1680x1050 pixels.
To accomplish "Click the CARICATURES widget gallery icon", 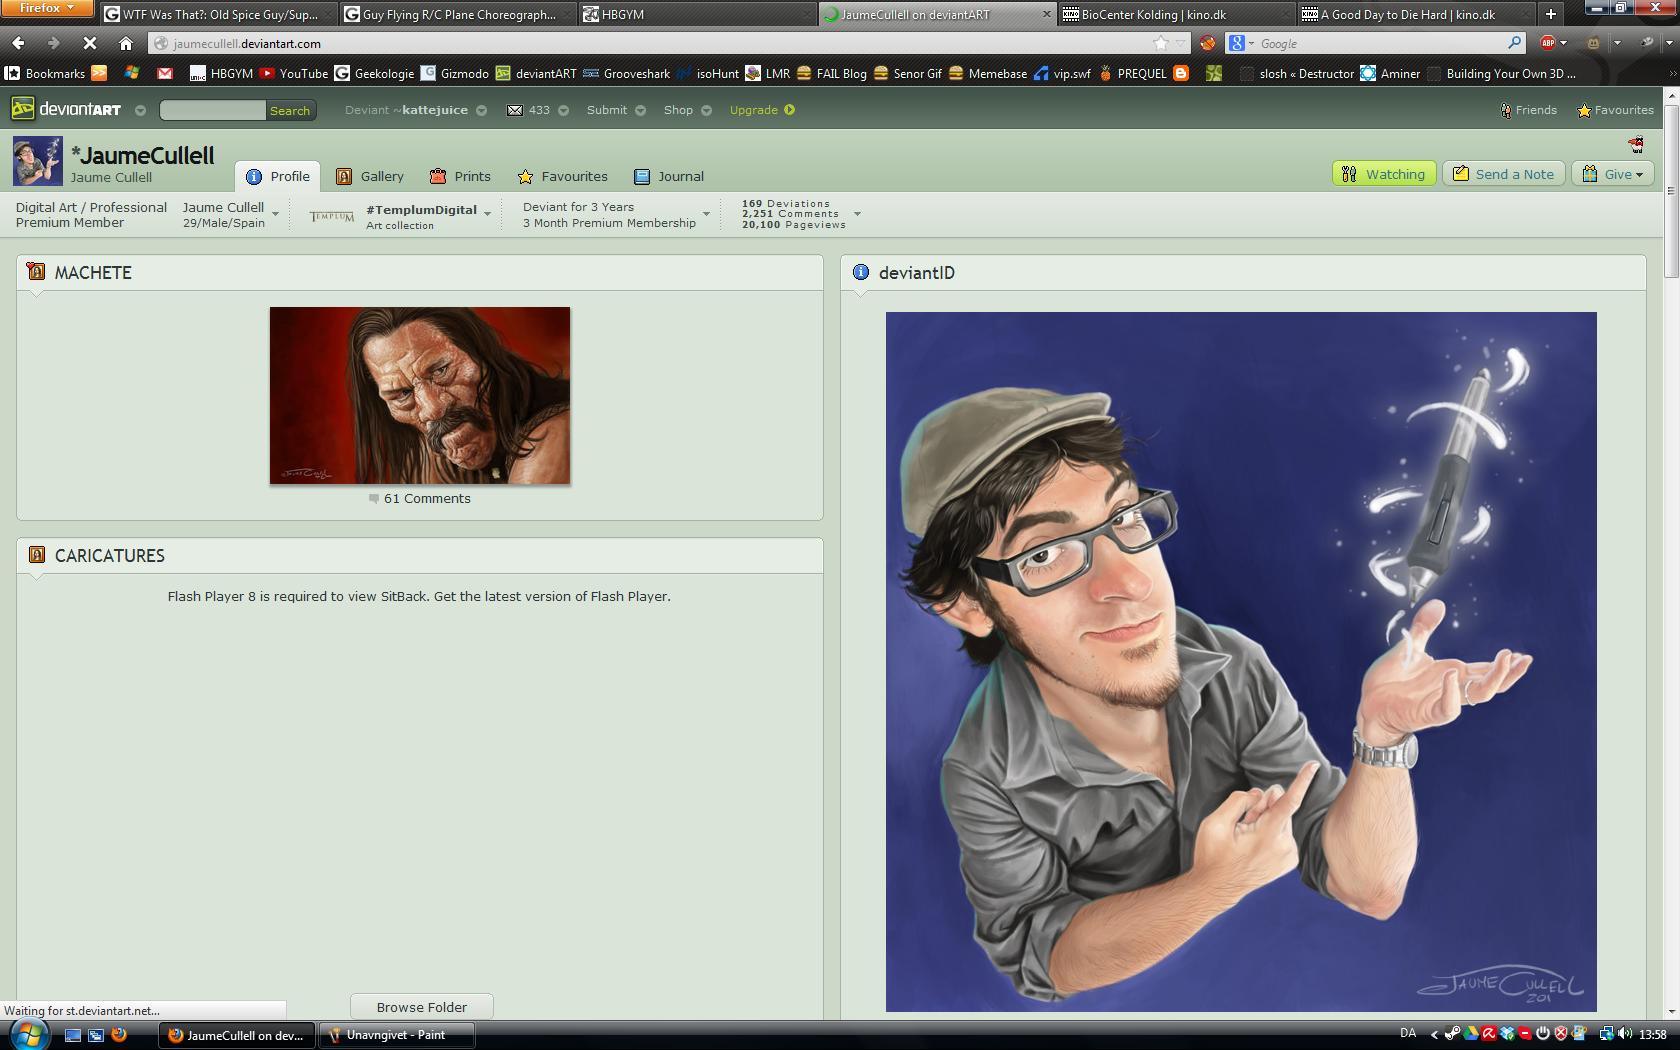I will (x=36, y=555).
